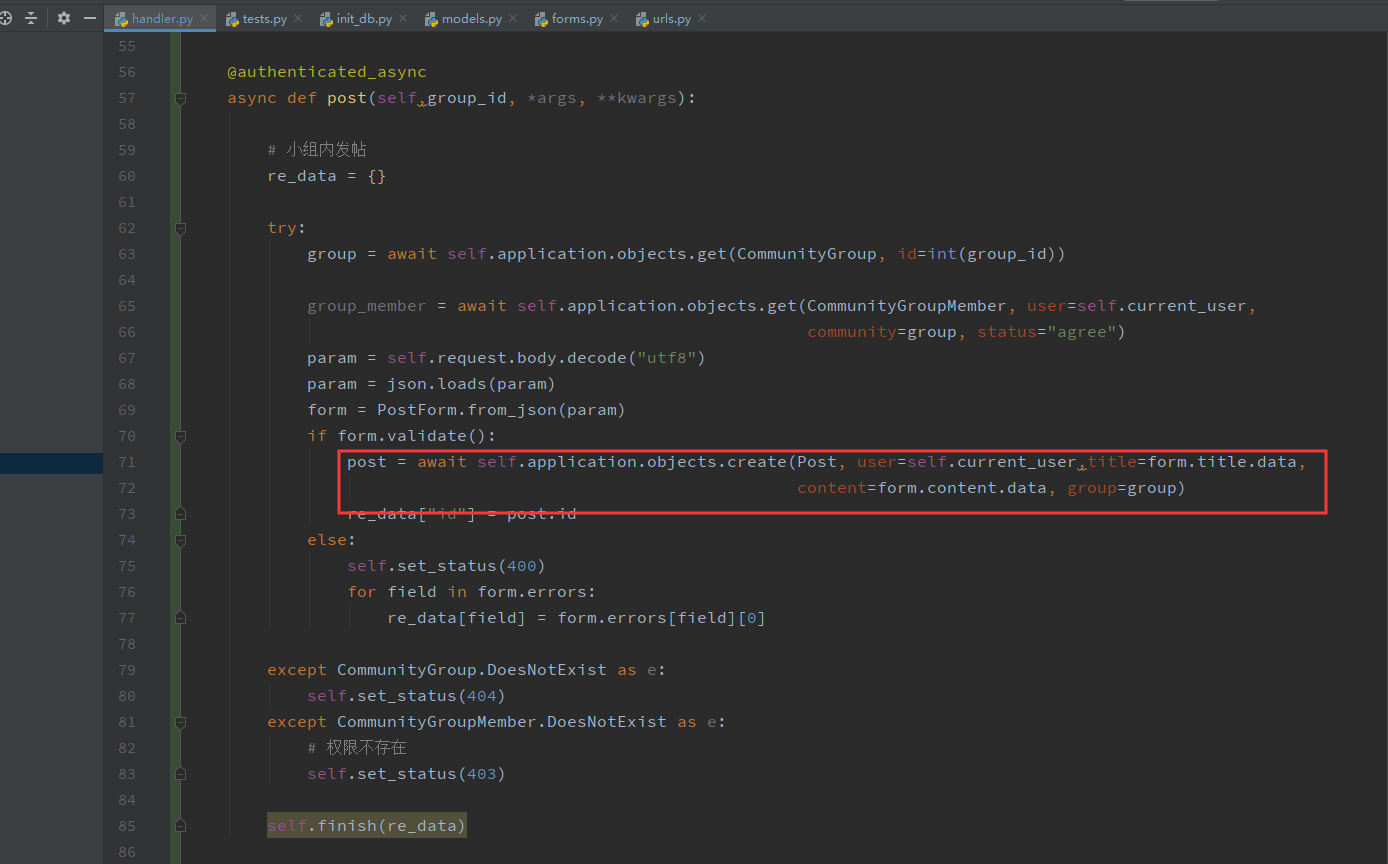Collapse the if form.validate() fold on line 70
Image resolution: width=1388 pixels, height=864 pixels.
click(x=180, y=436)
